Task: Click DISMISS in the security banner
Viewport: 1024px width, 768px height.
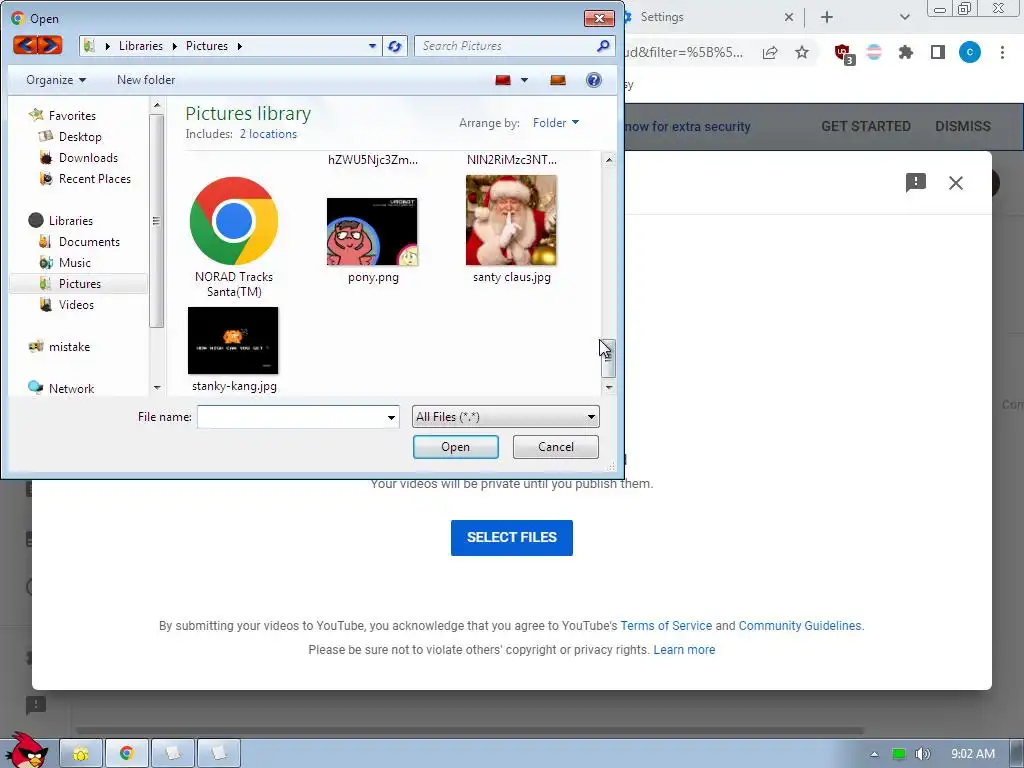Action: [963, 126]
